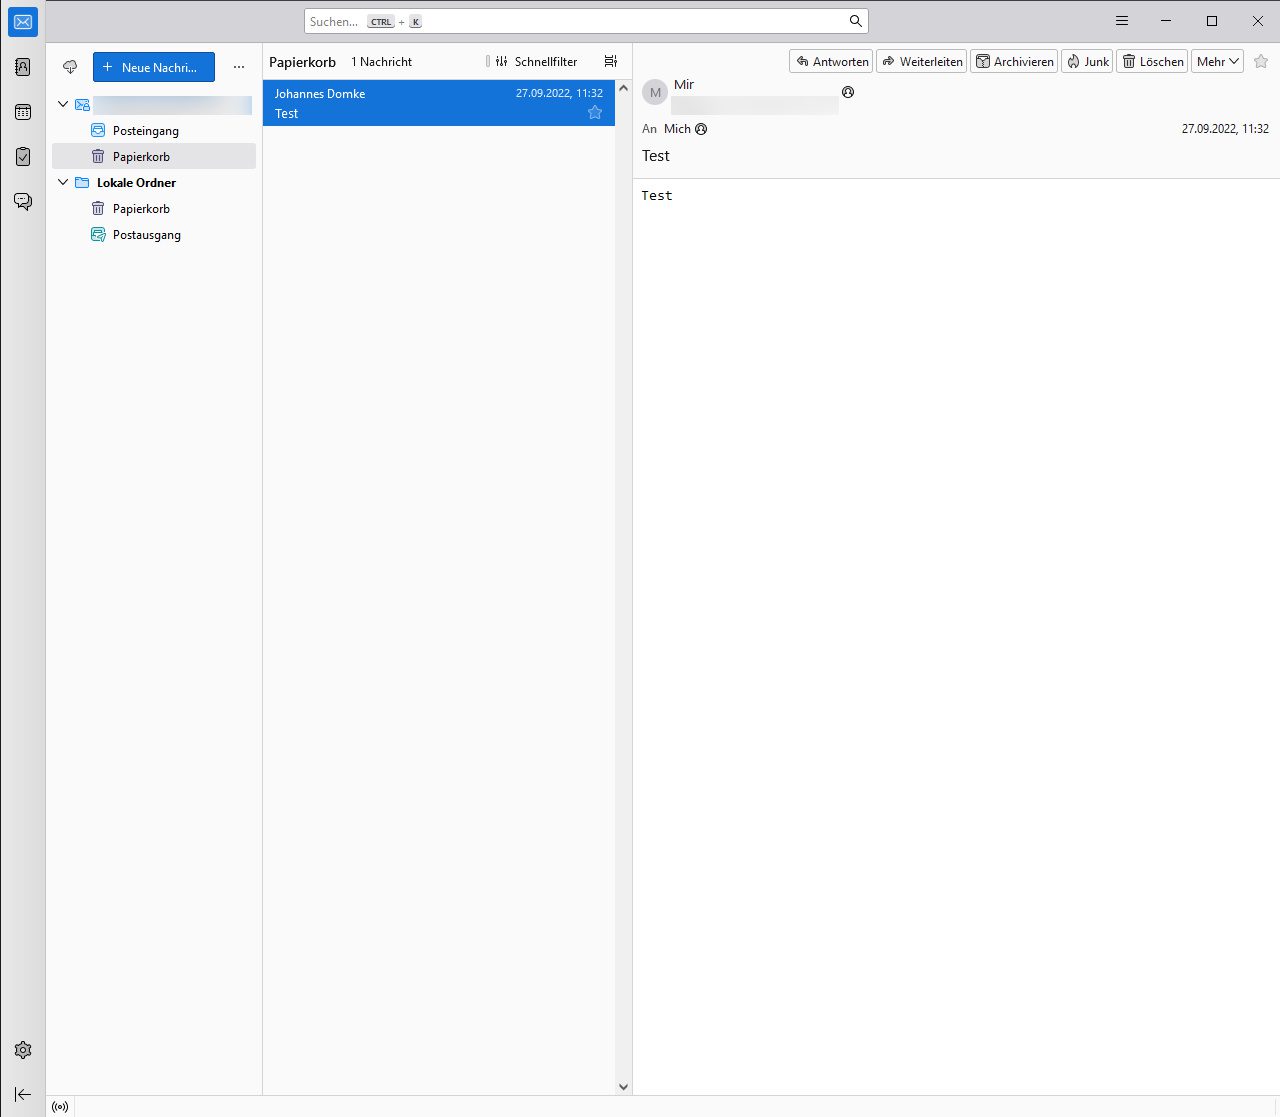Image resolution: width=1280 pixels, height=1117 pixels.
Task: Toggle the Schnellfilter bar
Action: tap(537, 61)
